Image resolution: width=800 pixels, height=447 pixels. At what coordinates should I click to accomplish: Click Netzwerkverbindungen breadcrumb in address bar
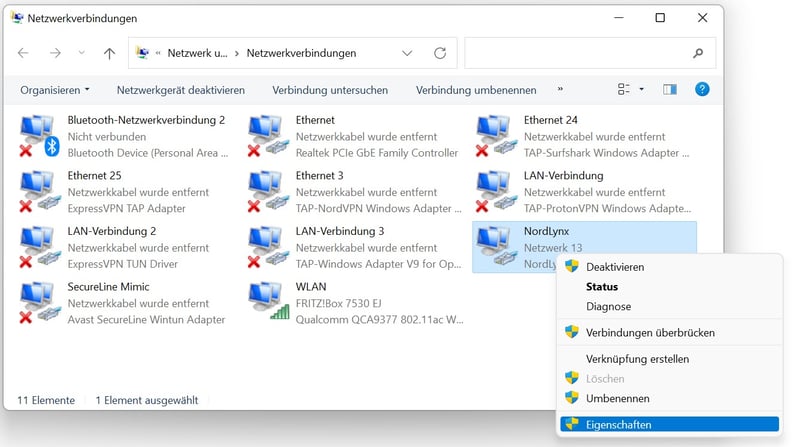pos(301,53)
